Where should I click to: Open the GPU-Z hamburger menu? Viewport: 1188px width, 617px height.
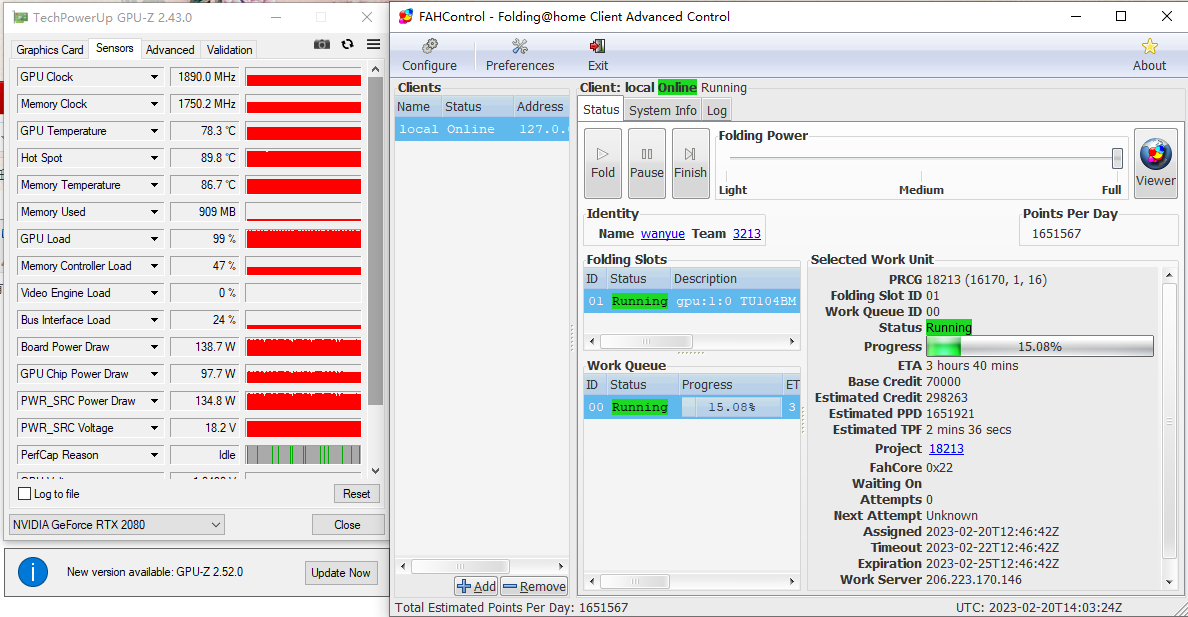point(374,45)
